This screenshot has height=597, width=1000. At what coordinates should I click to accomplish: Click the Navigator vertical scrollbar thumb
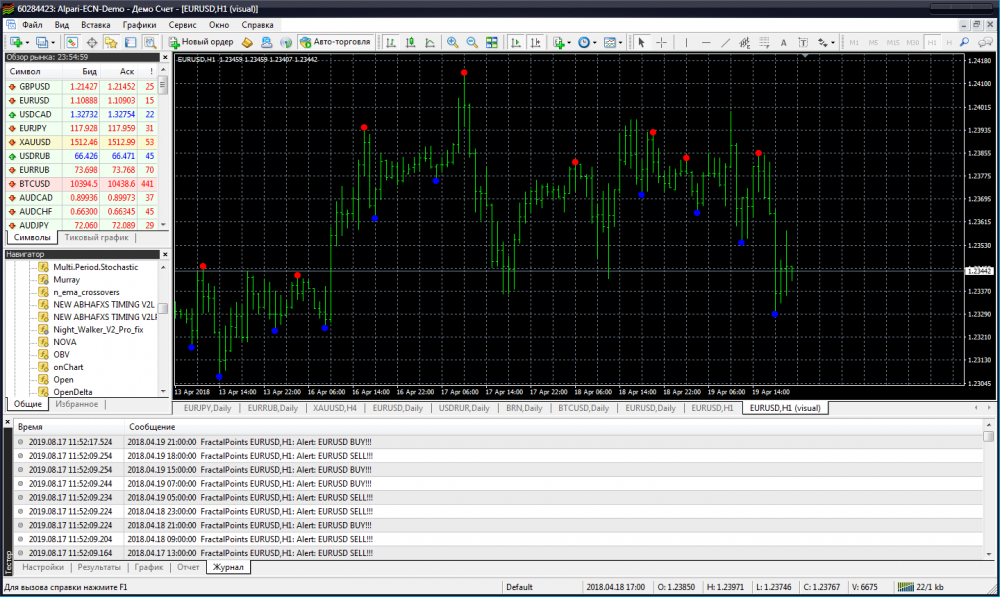coord(163,309)
